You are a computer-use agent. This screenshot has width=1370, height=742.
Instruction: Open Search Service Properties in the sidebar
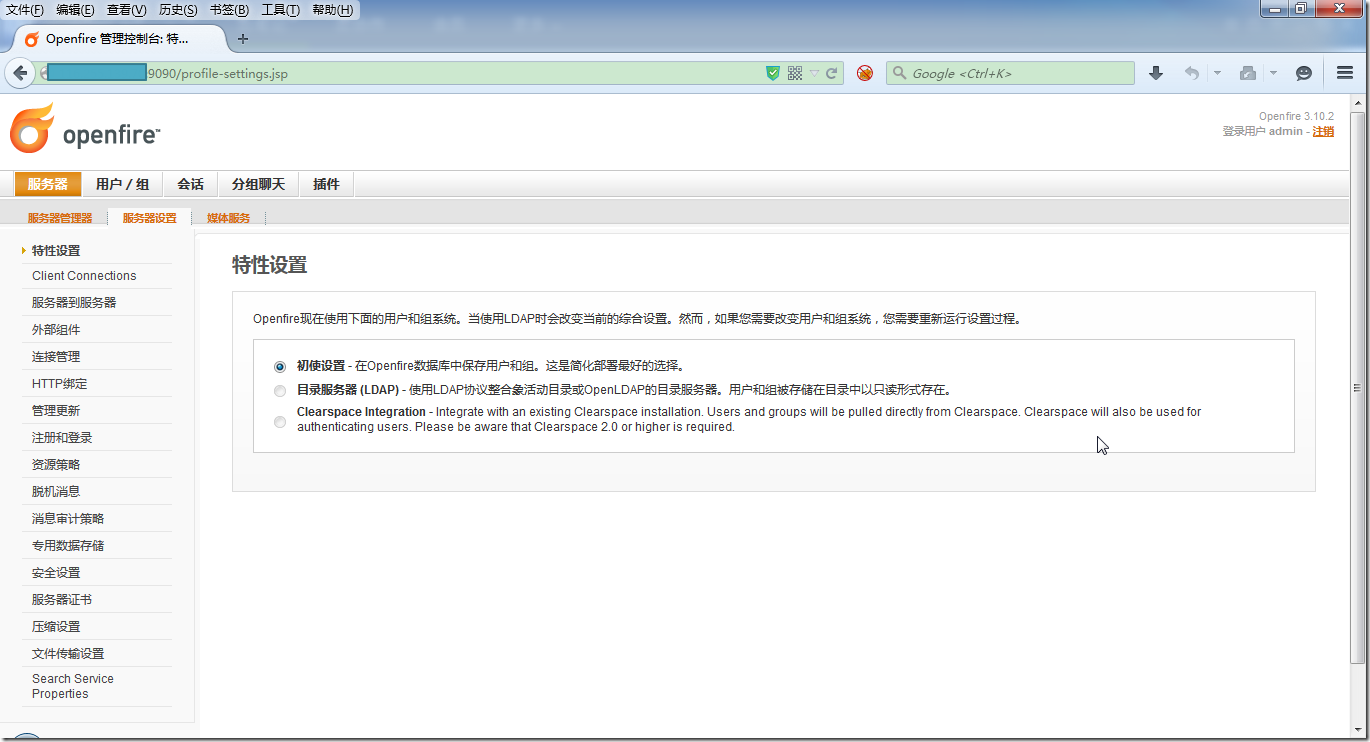tap(73, 686)
